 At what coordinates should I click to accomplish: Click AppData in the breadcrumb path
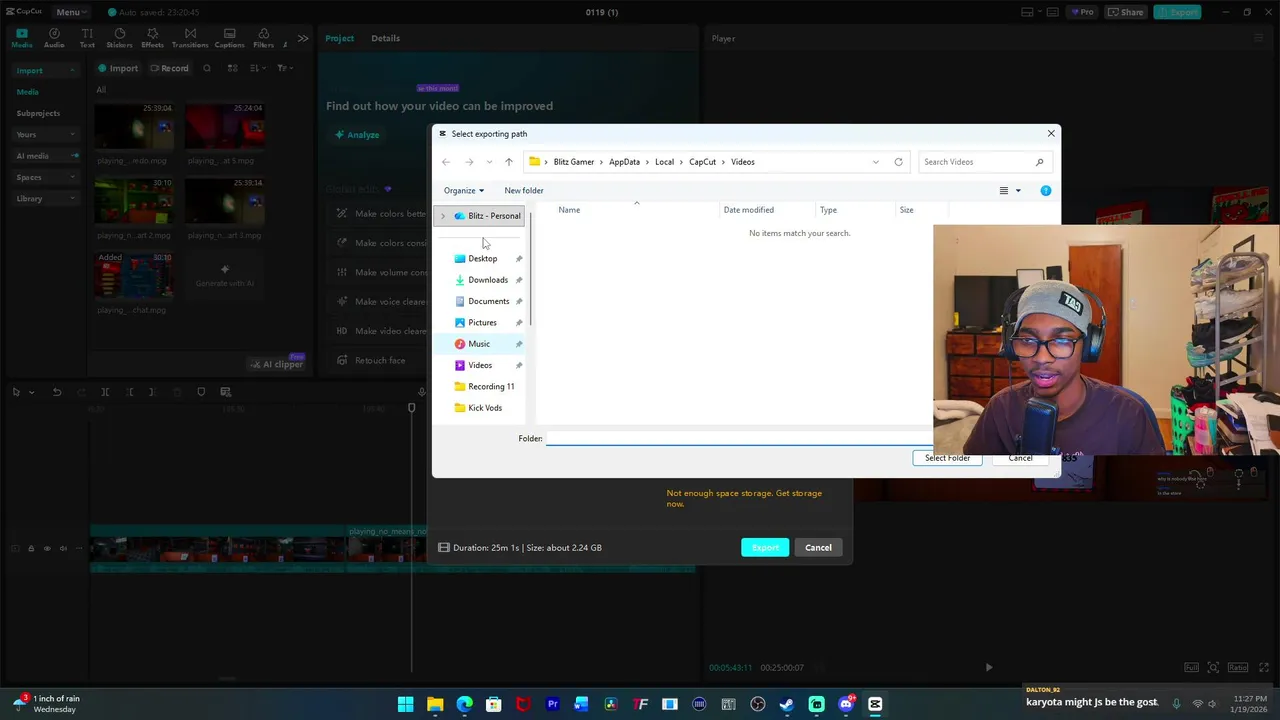pyautogui.click(x=624, y=162)
